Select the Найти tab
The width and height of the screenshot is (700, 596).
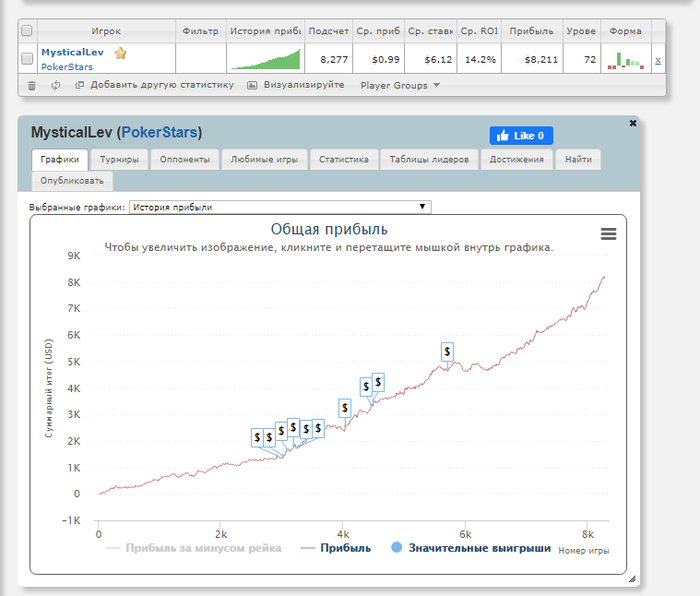point(578,159)
